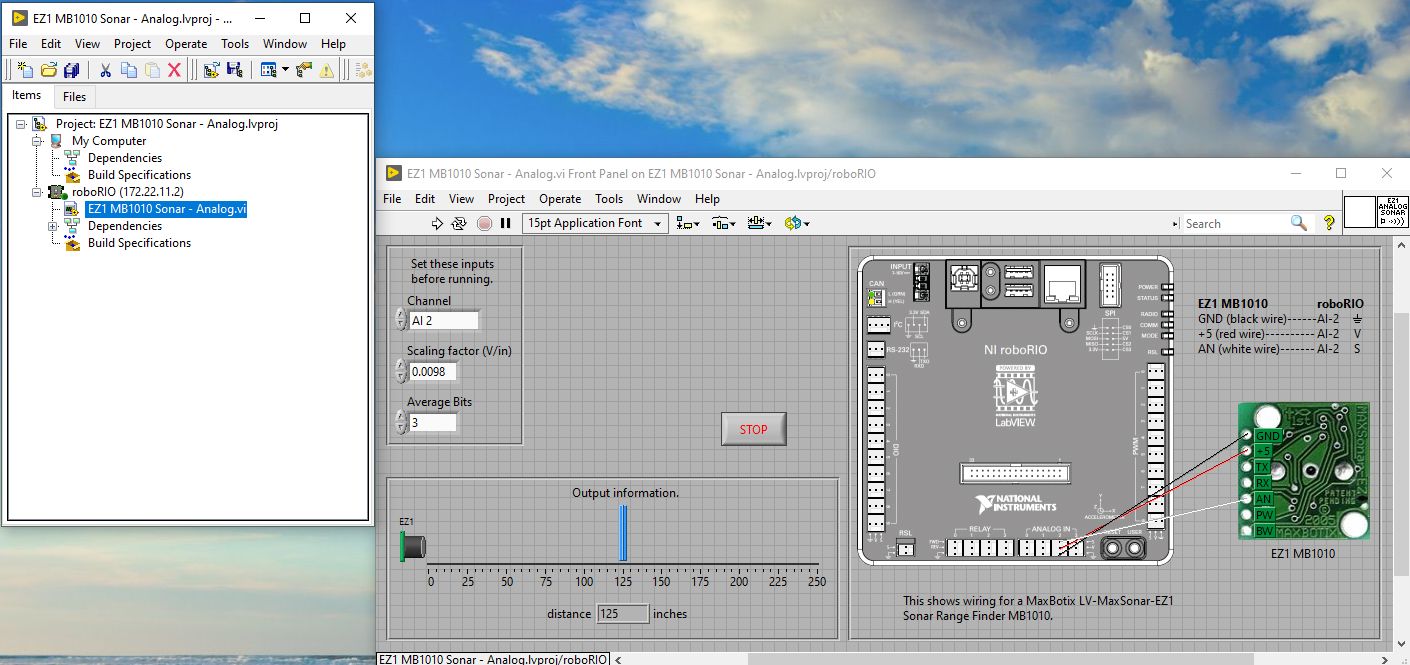Click yellow warning Resolve Conflicts icon
1410x665 pixels.
click(x=327, y=70)
